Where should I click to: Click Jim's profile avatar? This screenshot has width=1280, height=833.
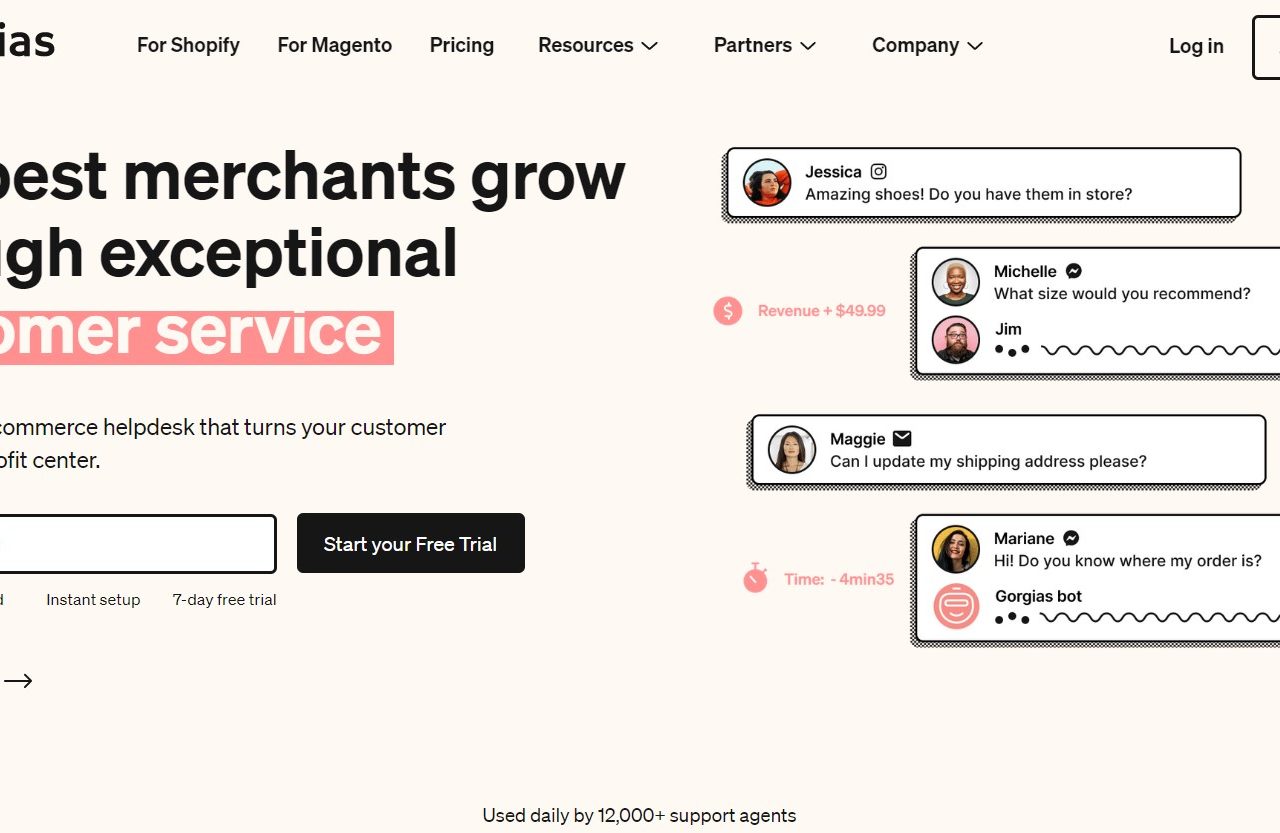click(x=955, y=340)
